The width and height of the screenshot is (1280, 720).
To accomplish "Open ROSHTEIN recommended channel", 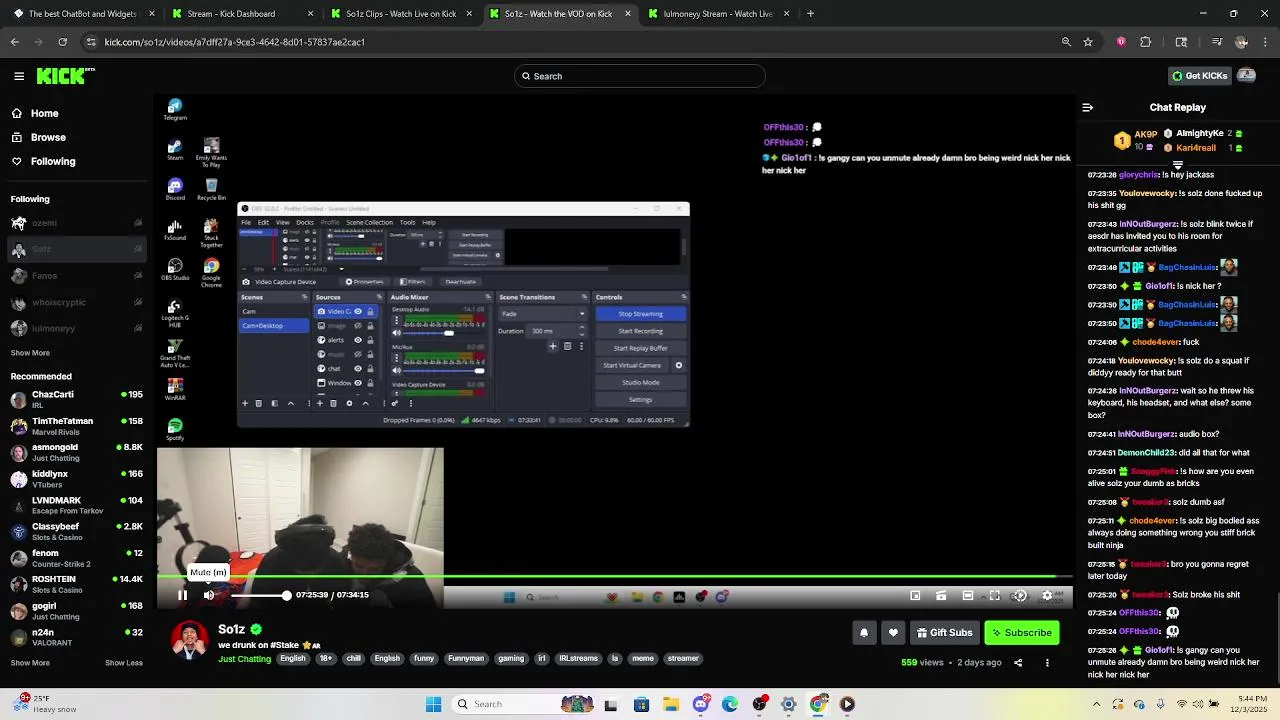I will (76, 584).
